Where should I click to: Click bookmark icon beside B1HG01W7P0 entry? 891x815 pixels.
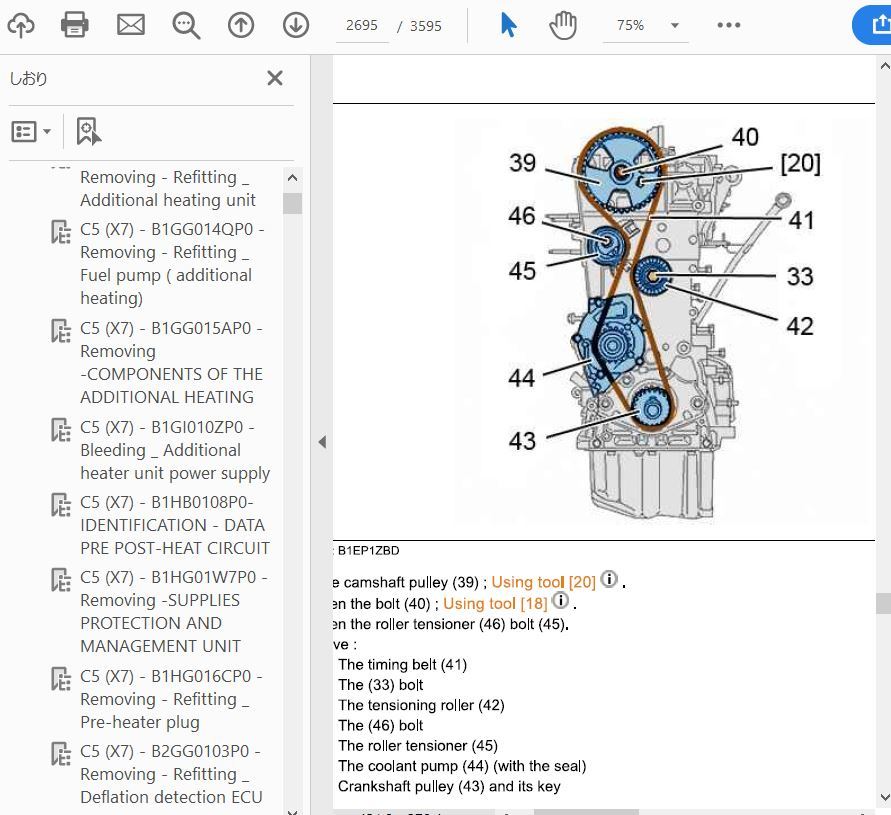61,580
